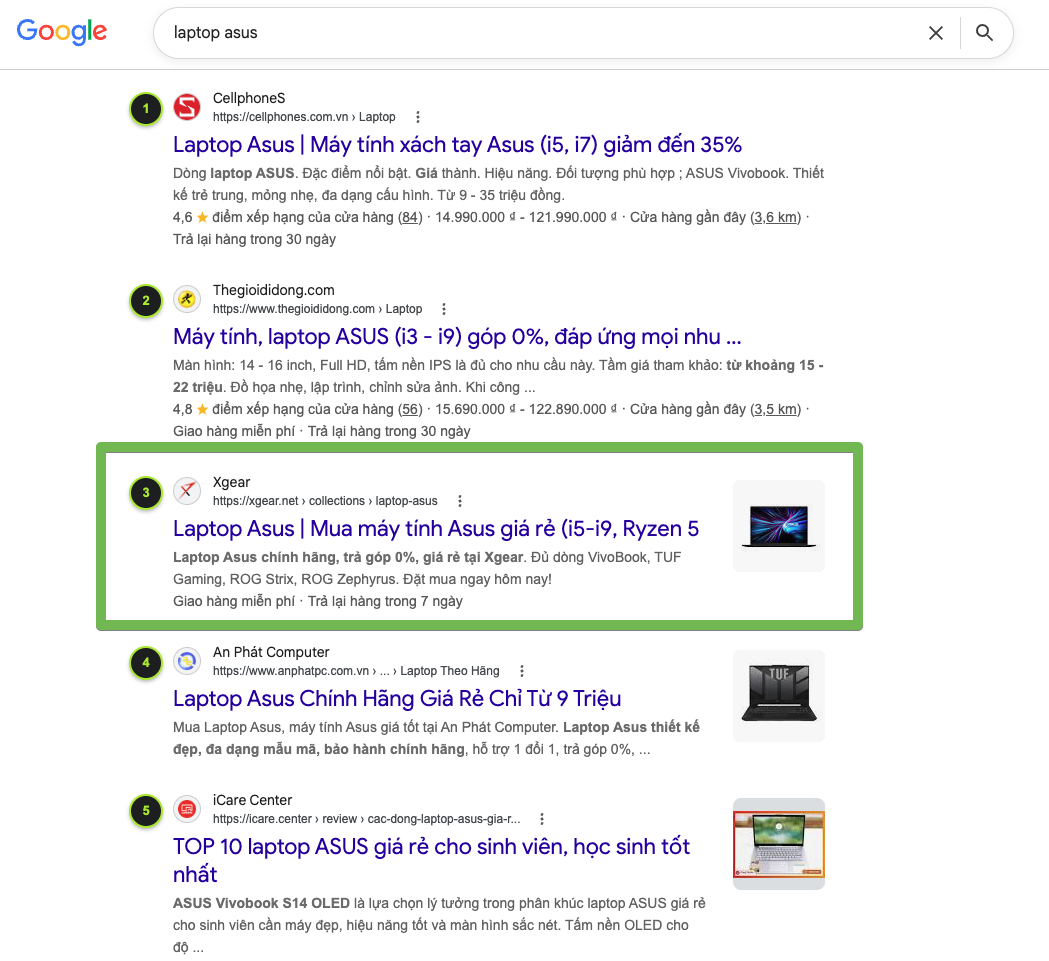The height and width of the screenshot is (961, 1049).
Task: Click the iCare Center laptop thumbnail
Action: [x=779, y=844]
